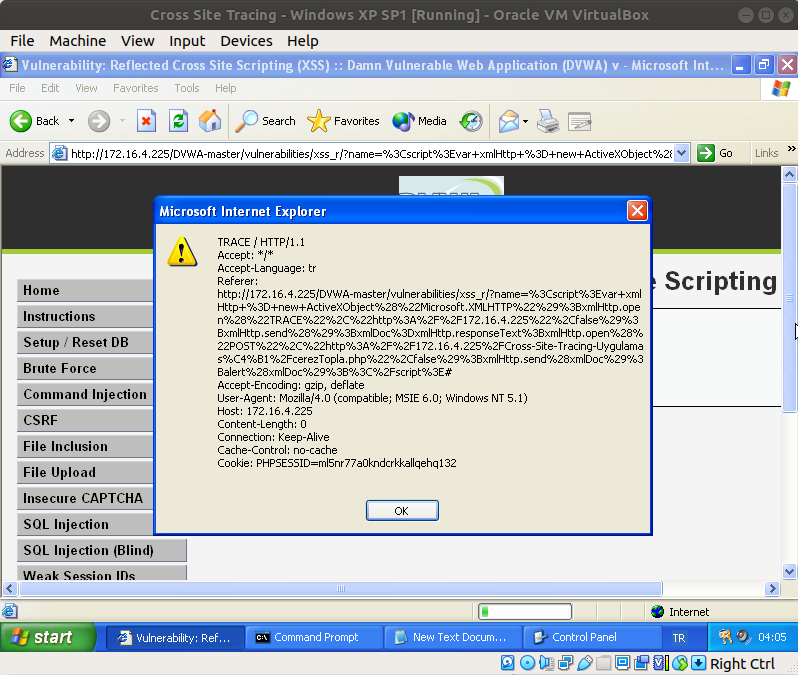The height and width of the screenshot is (675, 798).
Task: Open File Inclusion page
Action: (x=85, y=446)
